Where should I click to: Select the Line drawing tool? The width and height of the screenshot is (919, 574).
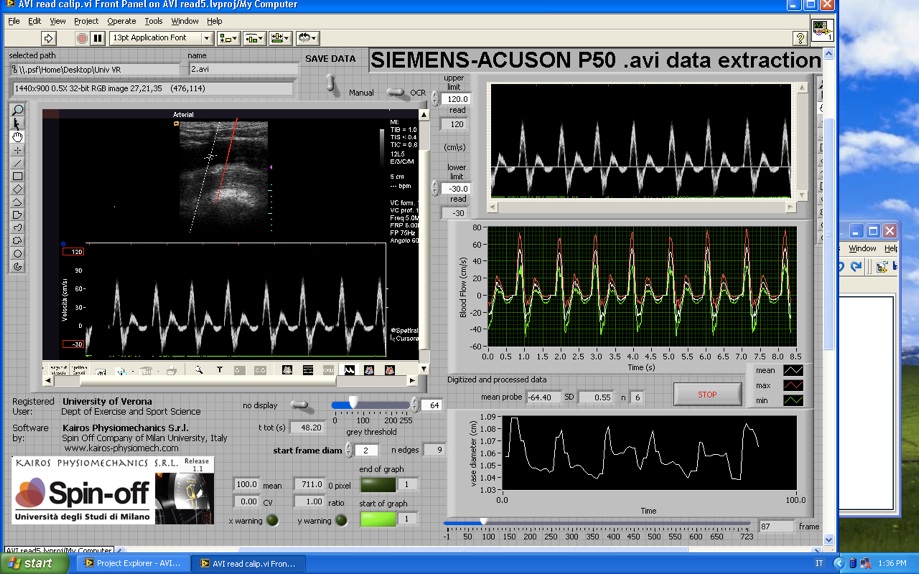click(x=18, y=163)
